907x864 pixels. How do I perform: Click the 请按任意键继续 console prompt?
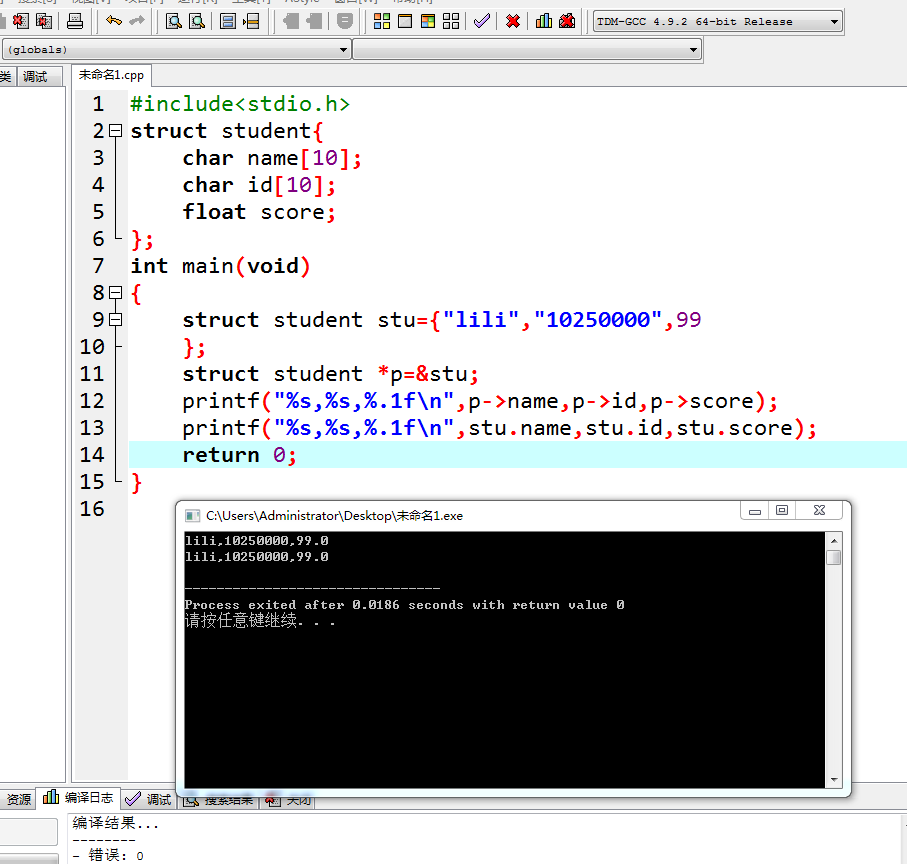(260, 621)
